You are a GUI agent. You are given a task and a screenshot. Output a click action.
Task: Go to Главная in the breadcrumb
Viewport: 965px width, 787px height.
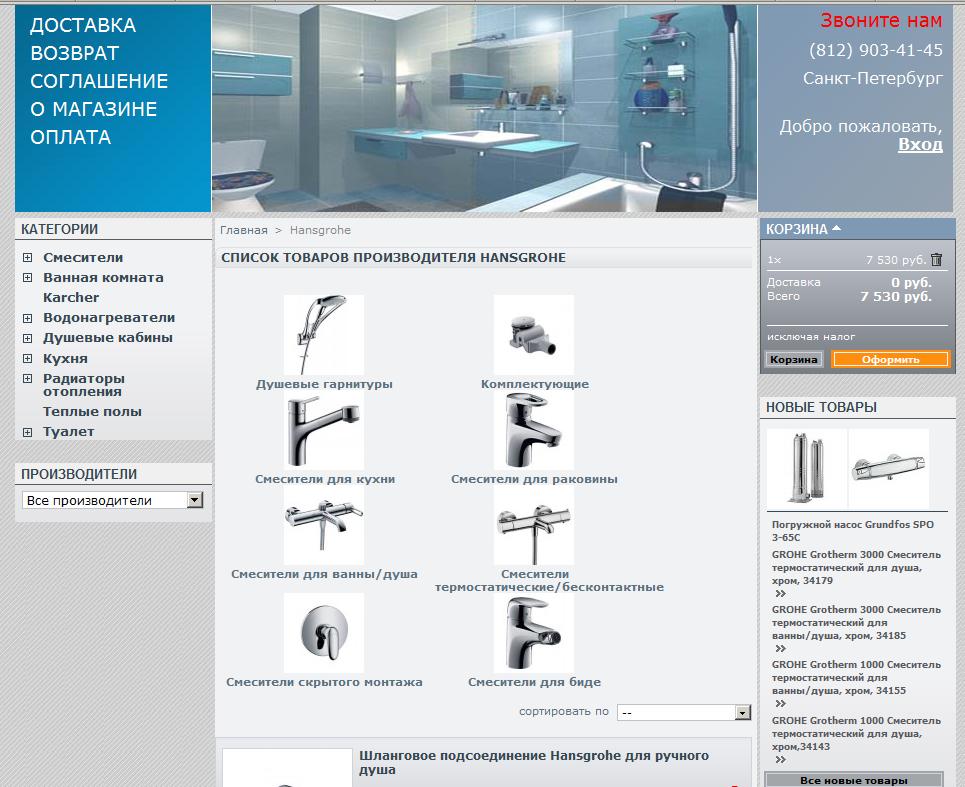[244, 230]
